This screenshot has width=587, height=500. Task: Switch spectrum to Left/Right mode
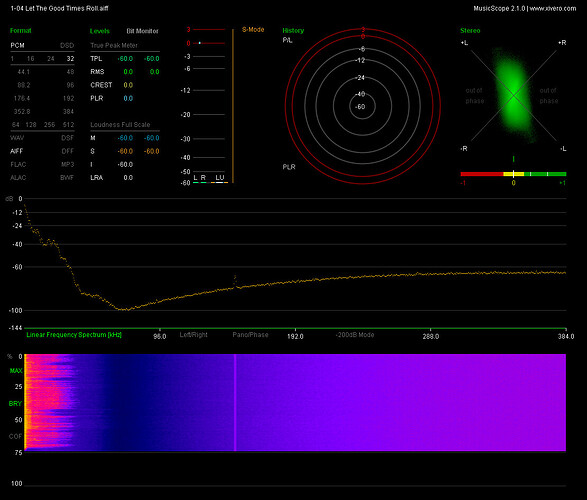194,335
